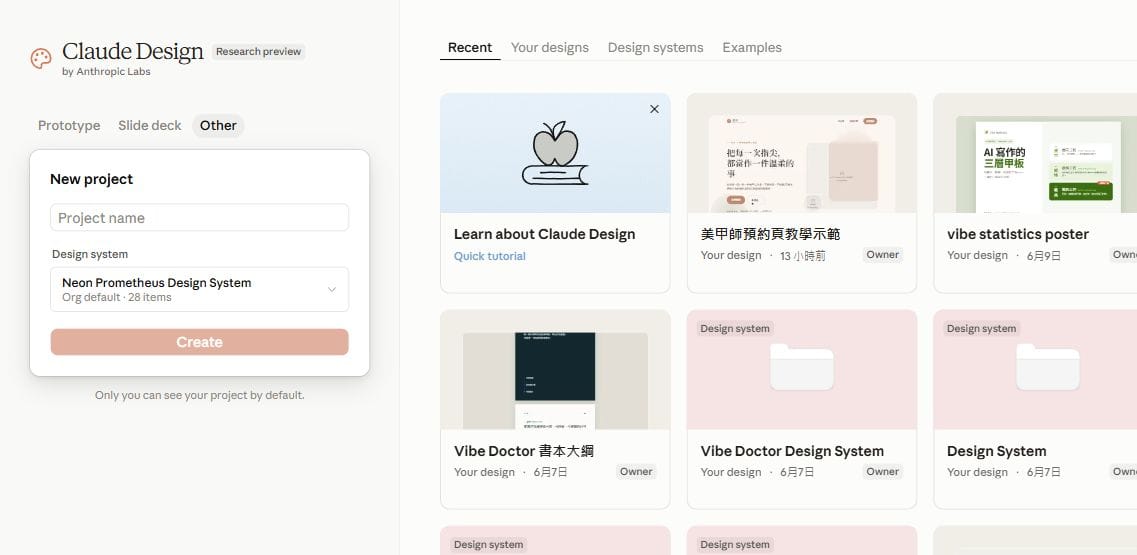Image resolution: width=1137 pixels, height=555 pixels.
Task: Click the Create button
Action: (199, 342)
